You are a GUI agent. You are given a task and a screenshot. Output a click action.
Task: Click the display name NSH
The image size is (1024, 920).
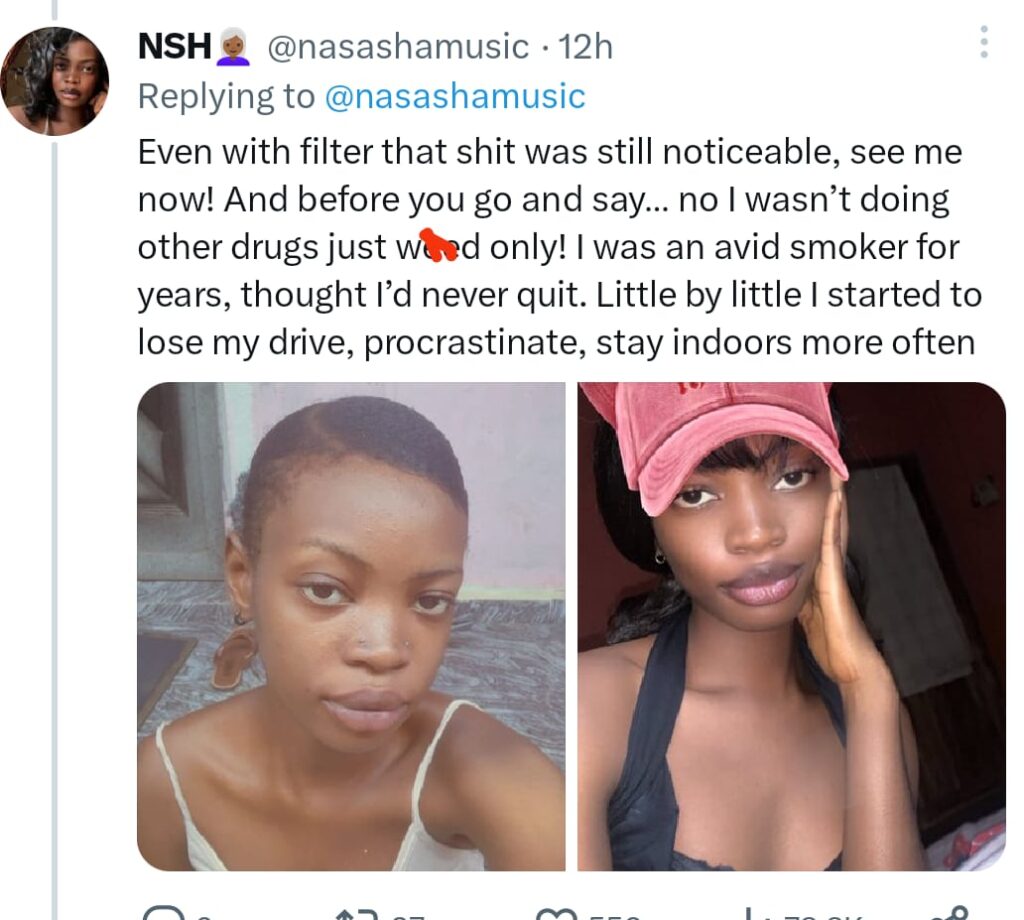tap(173, 46)
